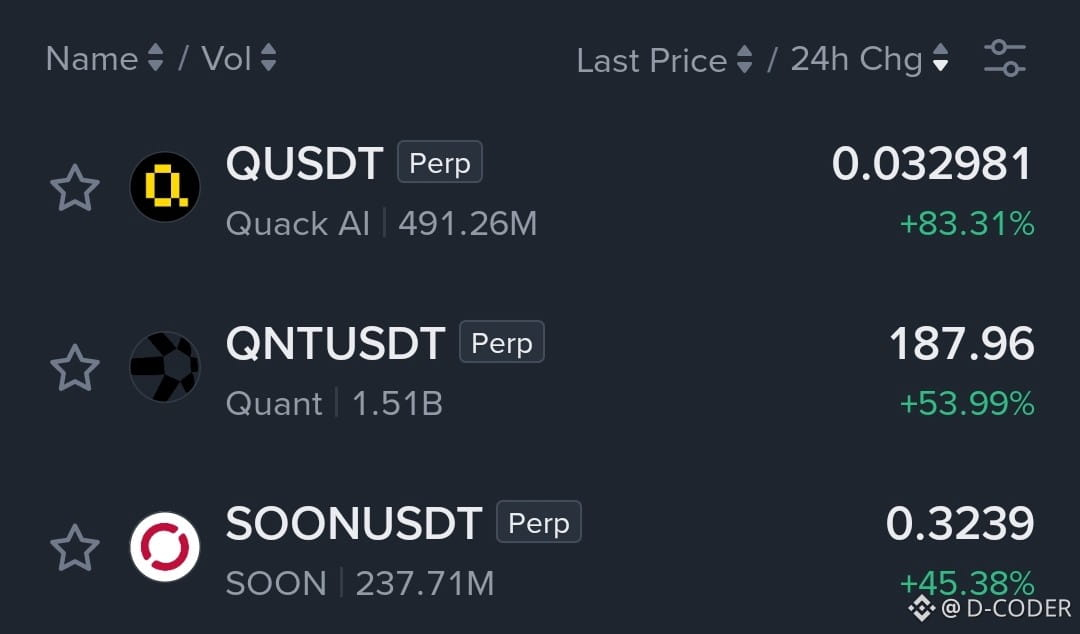Select the 187.96 price of QNTUSDT
Image resolution: width=1080 pixels, height=634 pixels.
click(x=962, y=343)
